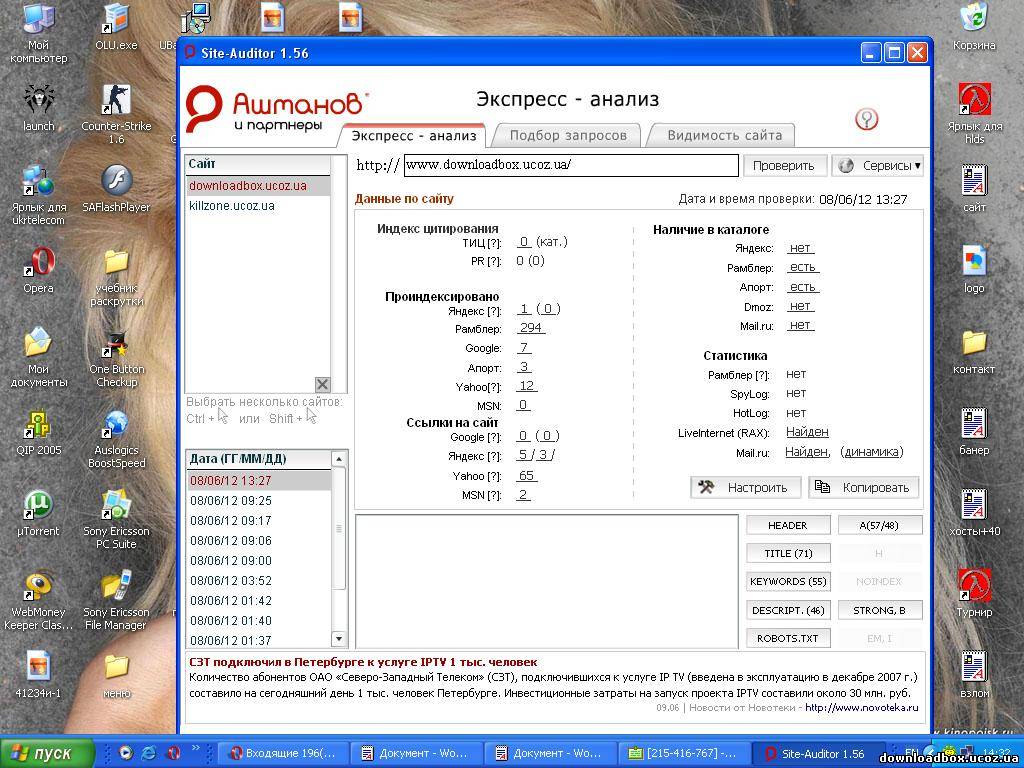
Task: Open the СЗТ IPTV news headline
Action: tap(363, 662)
